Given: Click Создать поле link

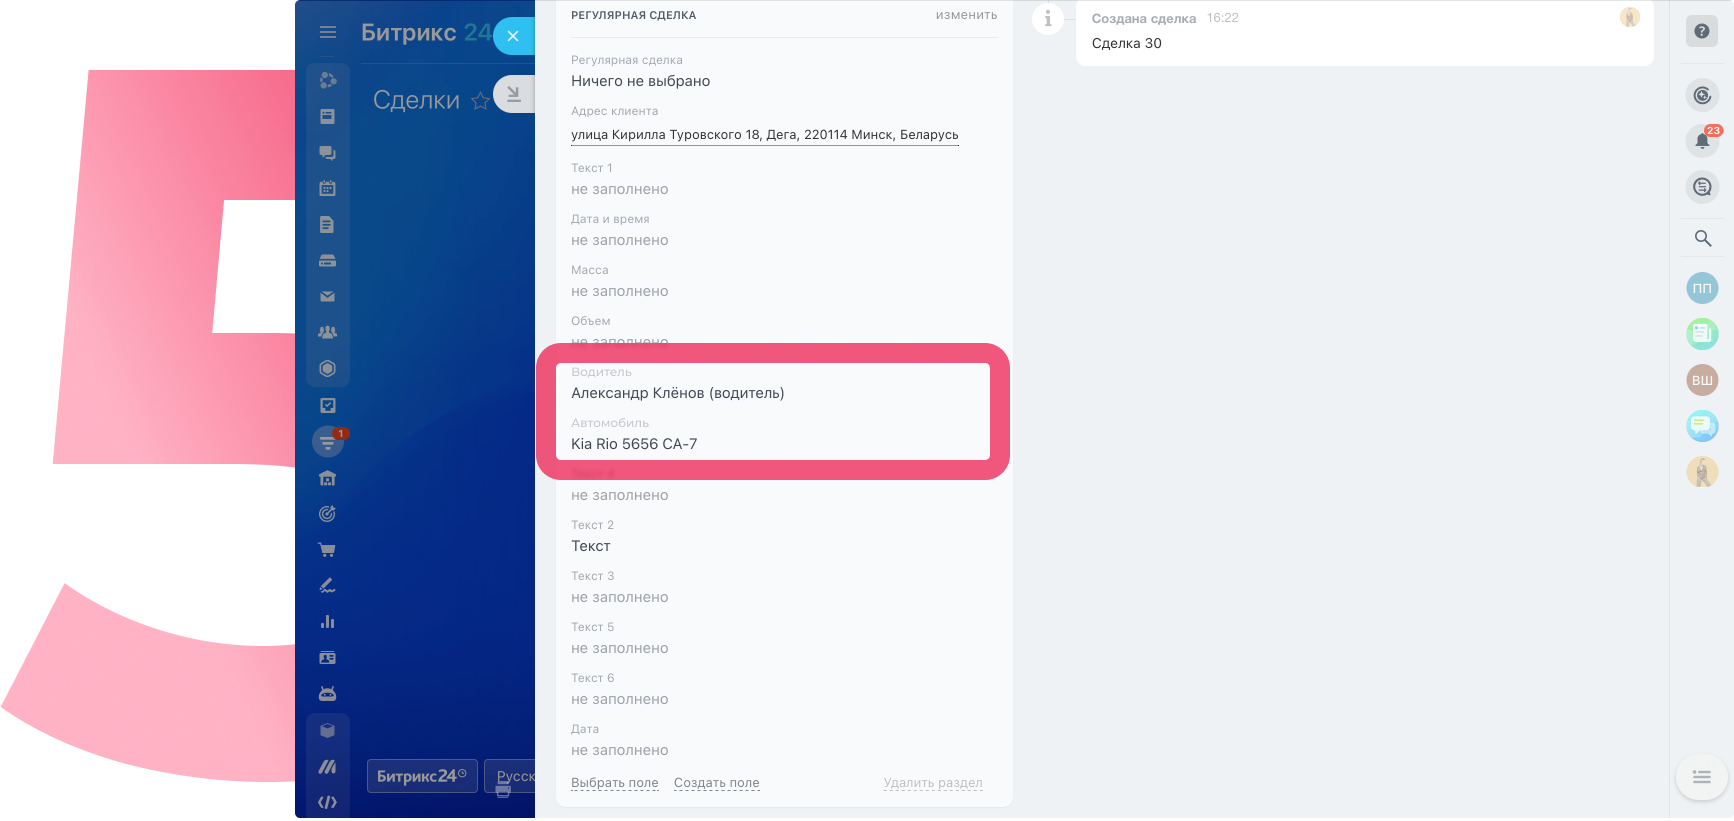Looking at the screenshot, I should click(717, 783).
